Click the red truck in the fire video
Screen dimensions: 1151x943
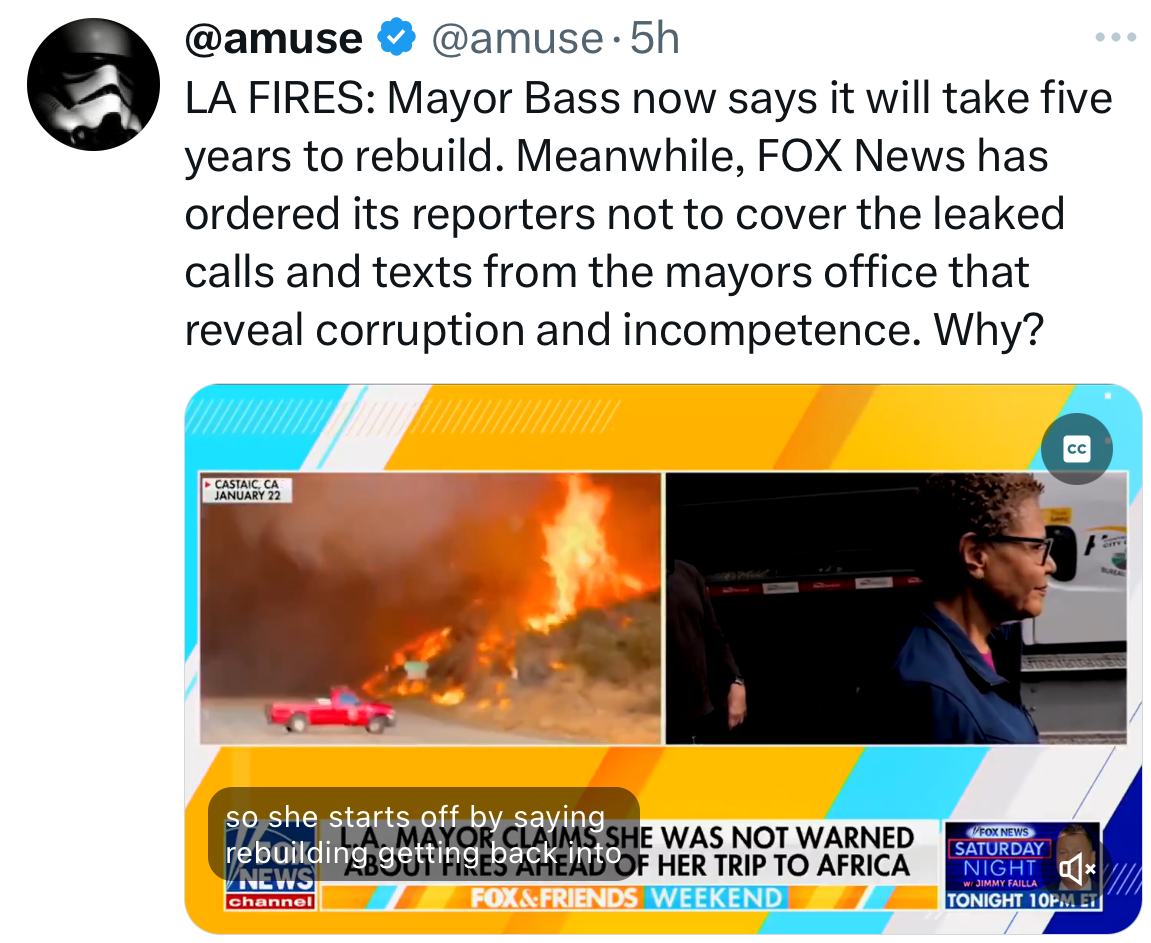(x=332, y=710)
